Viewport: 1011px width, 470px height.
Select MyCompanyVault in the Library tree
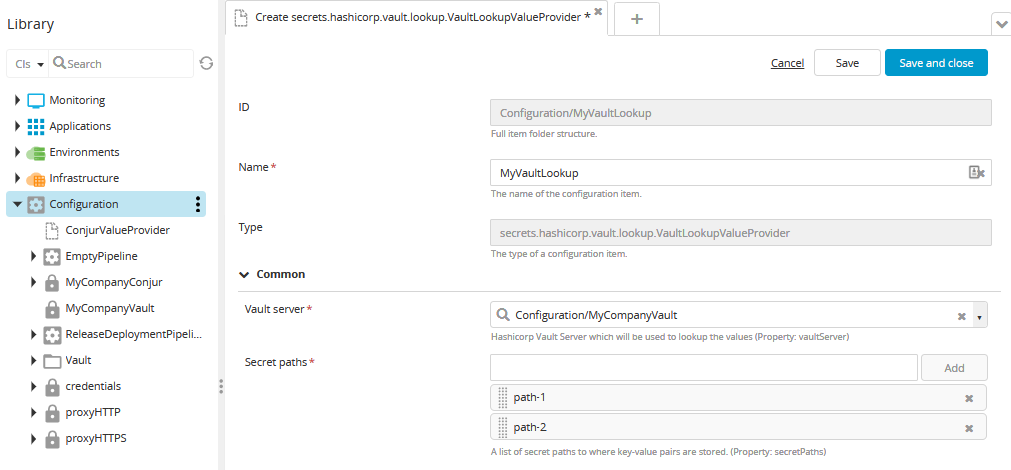pos(109,308)
